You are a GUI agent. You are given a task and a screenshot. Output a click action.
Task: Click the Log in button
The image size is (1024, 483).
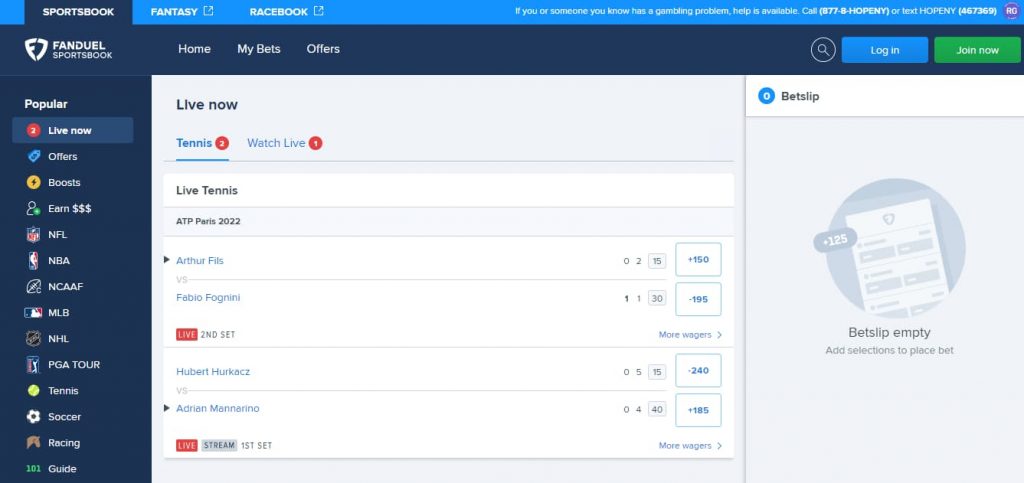(884, 50)
